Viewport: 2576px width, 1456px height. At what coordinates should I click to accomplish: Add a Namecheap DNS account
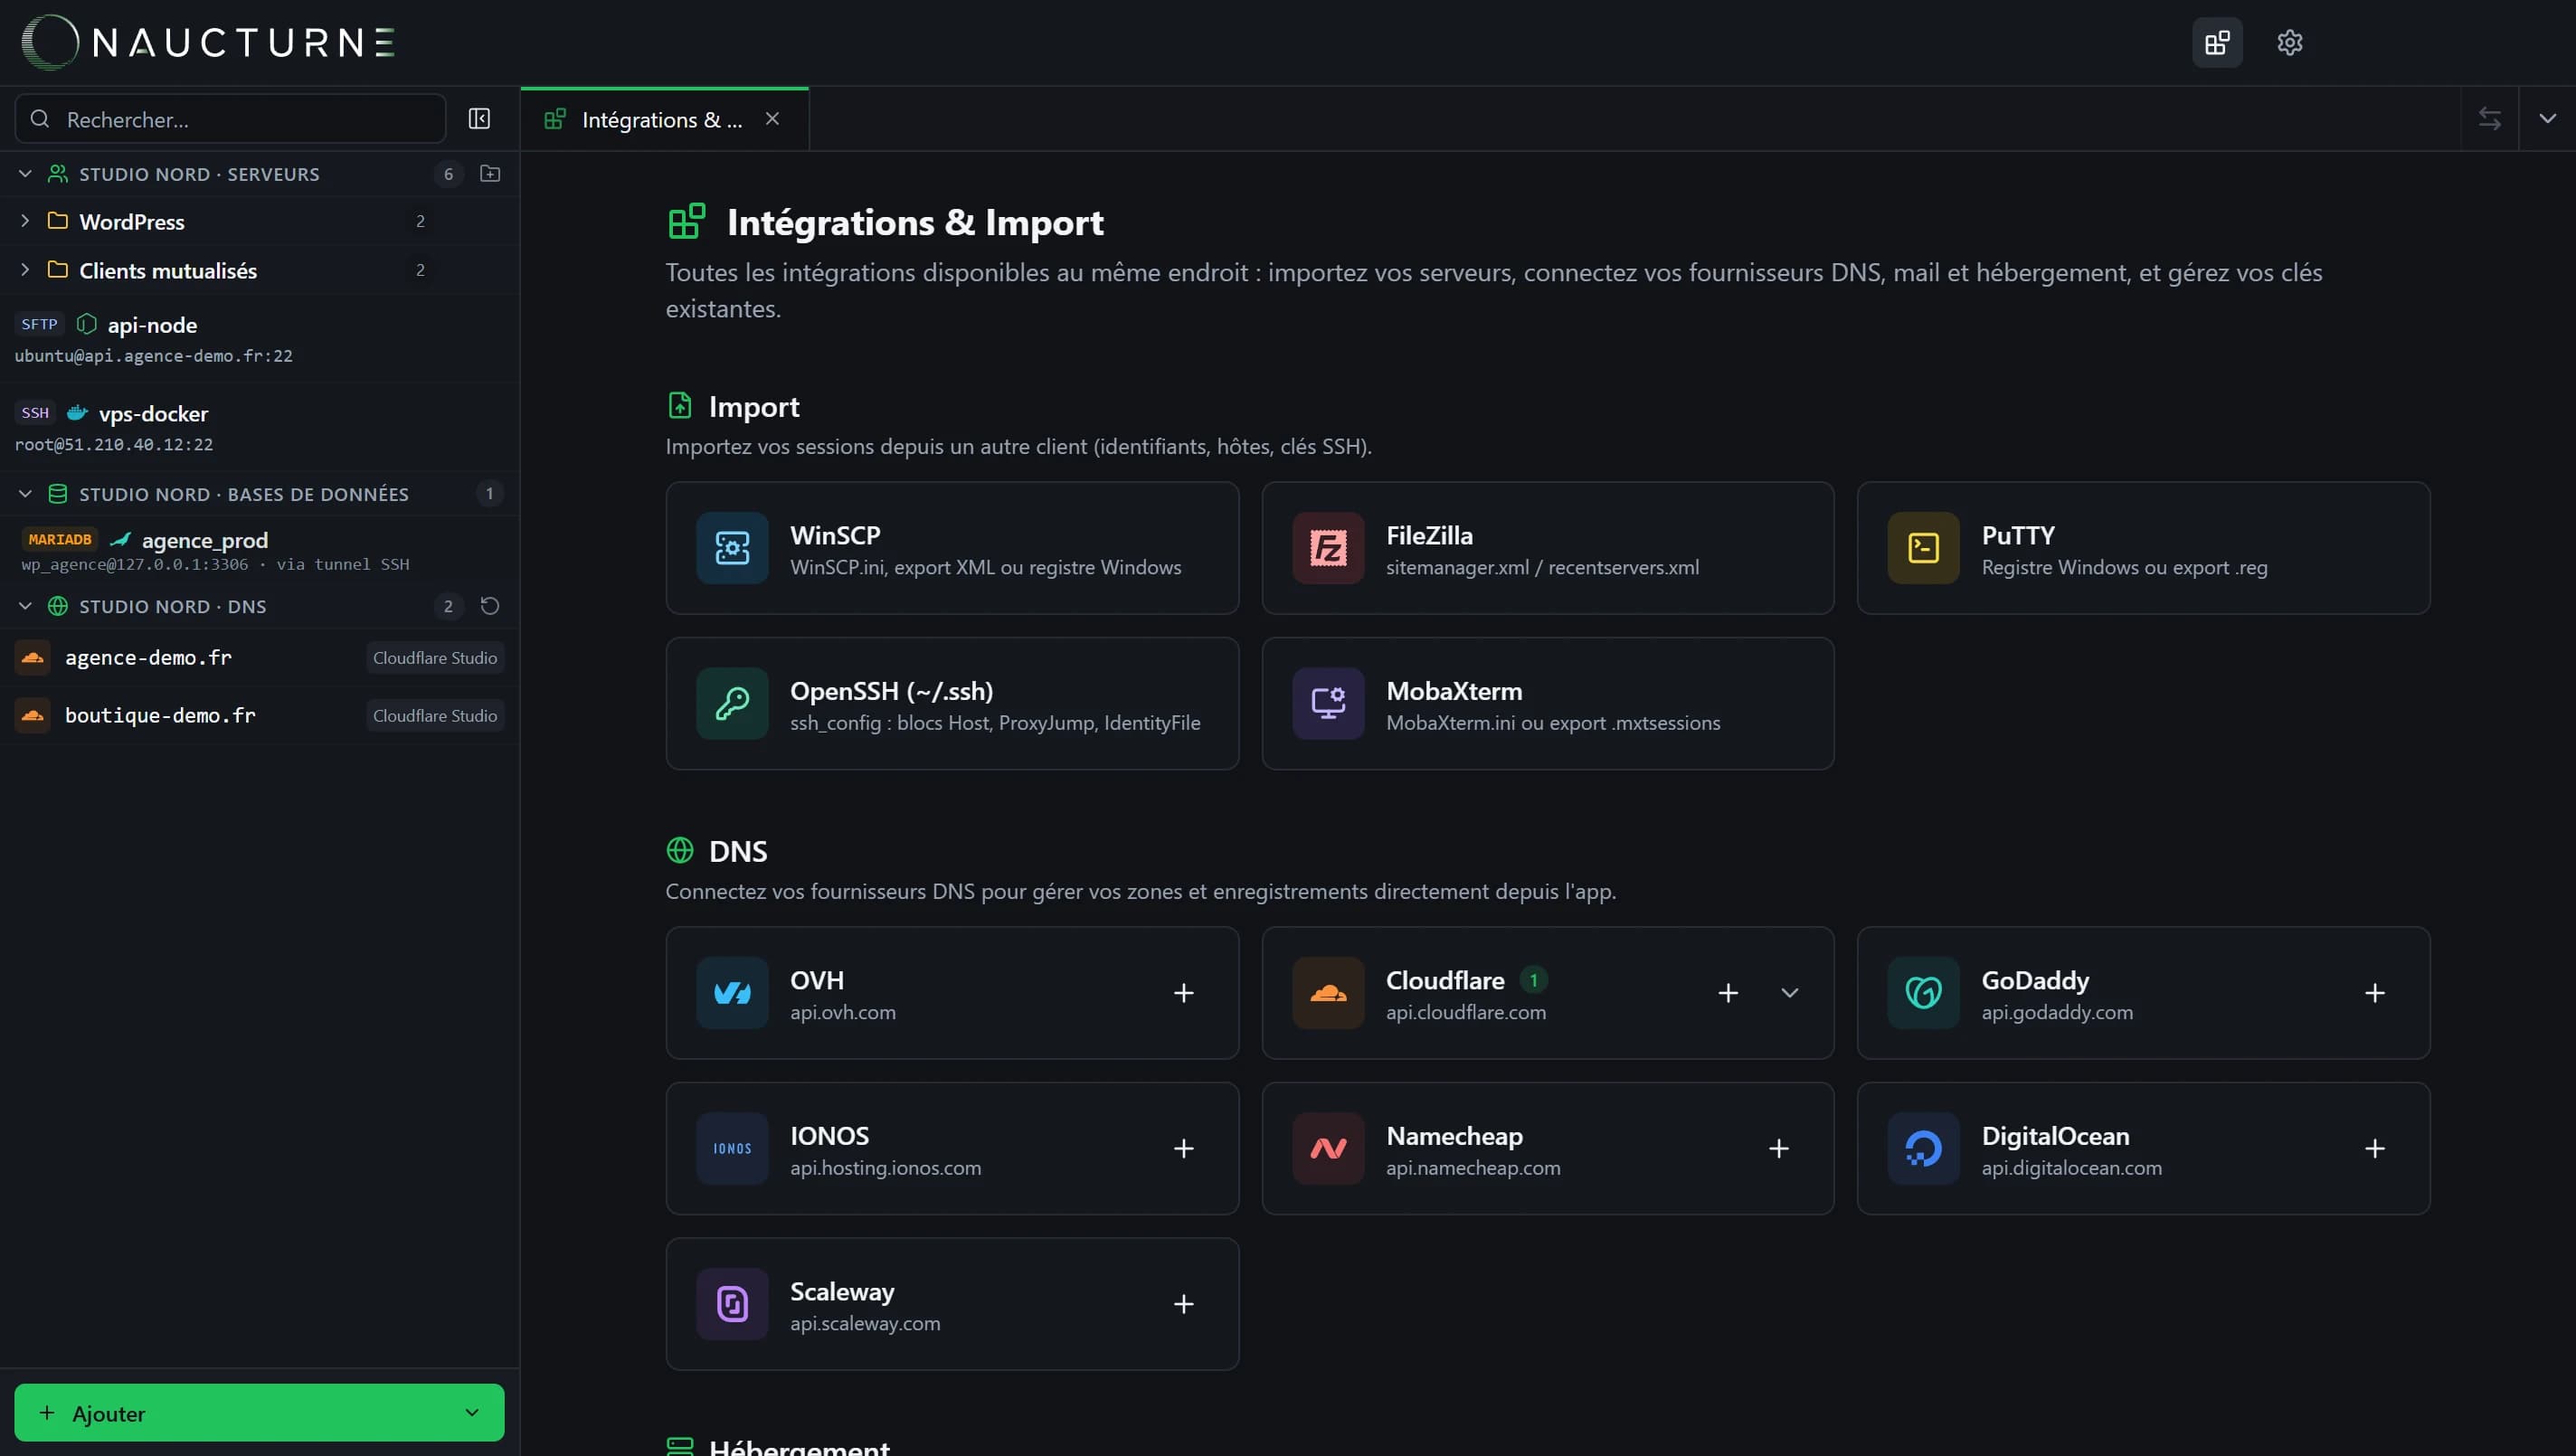(1778, 1149)
